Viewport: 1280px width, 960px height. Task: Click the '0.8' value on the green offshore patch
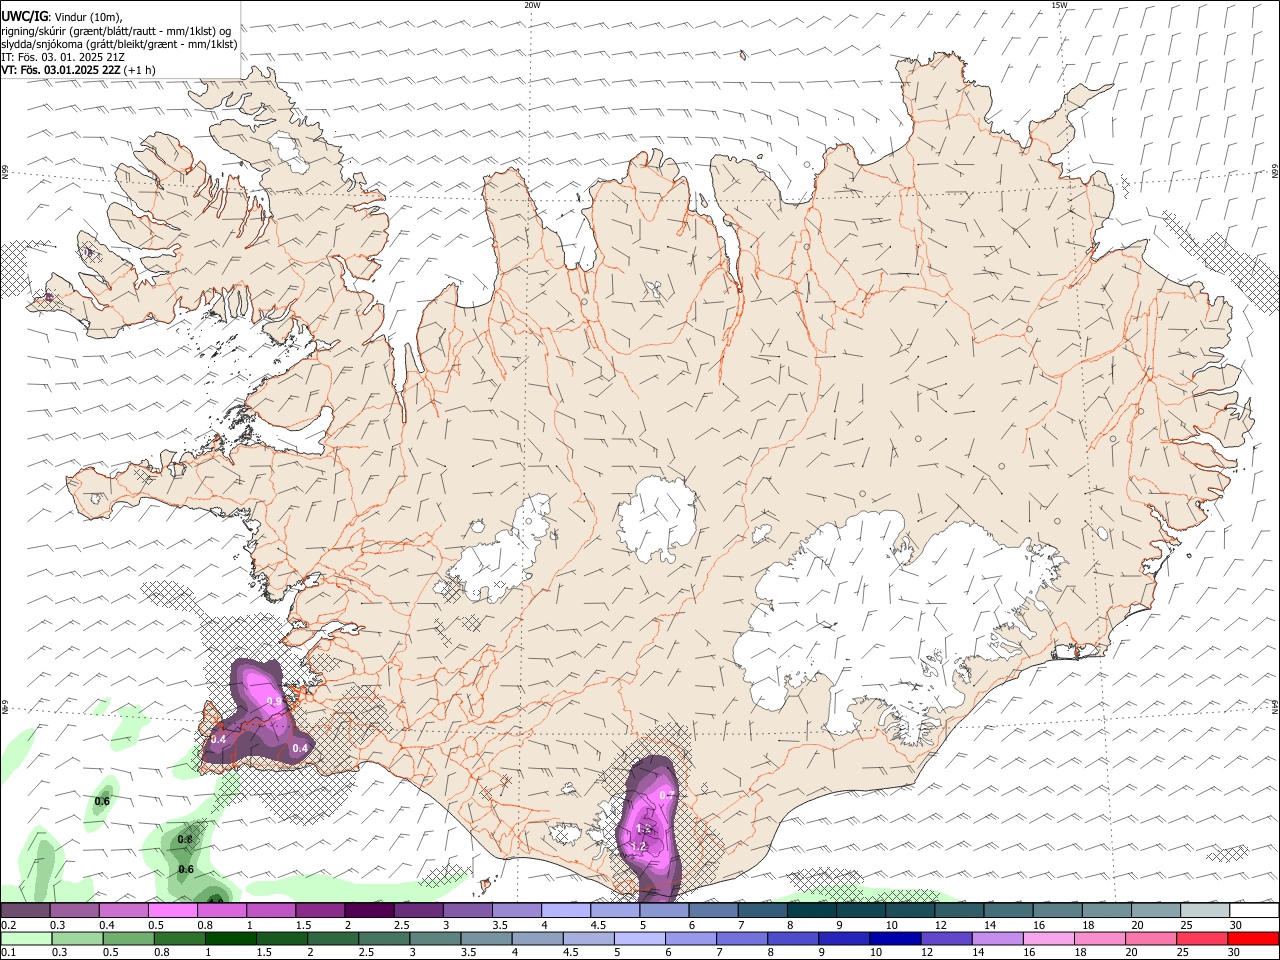point(185,839)
